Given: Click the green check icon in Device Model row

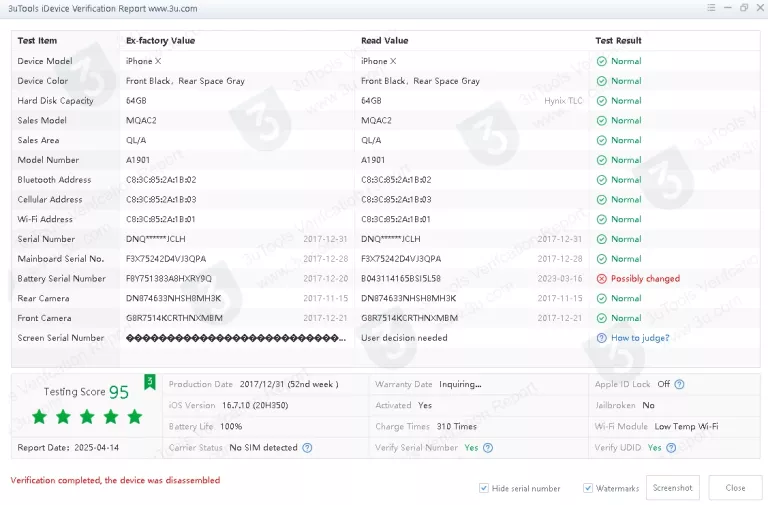Looking at the screenshot, I should coord(601,61).
